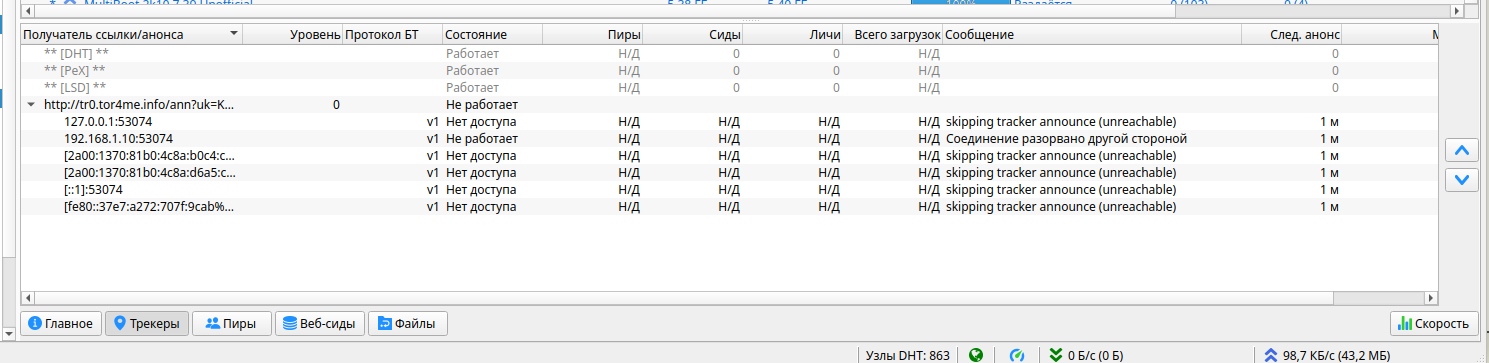Sort by the Пиры column header
Viewport: 1489px width, 363px height.
[592, 35]
